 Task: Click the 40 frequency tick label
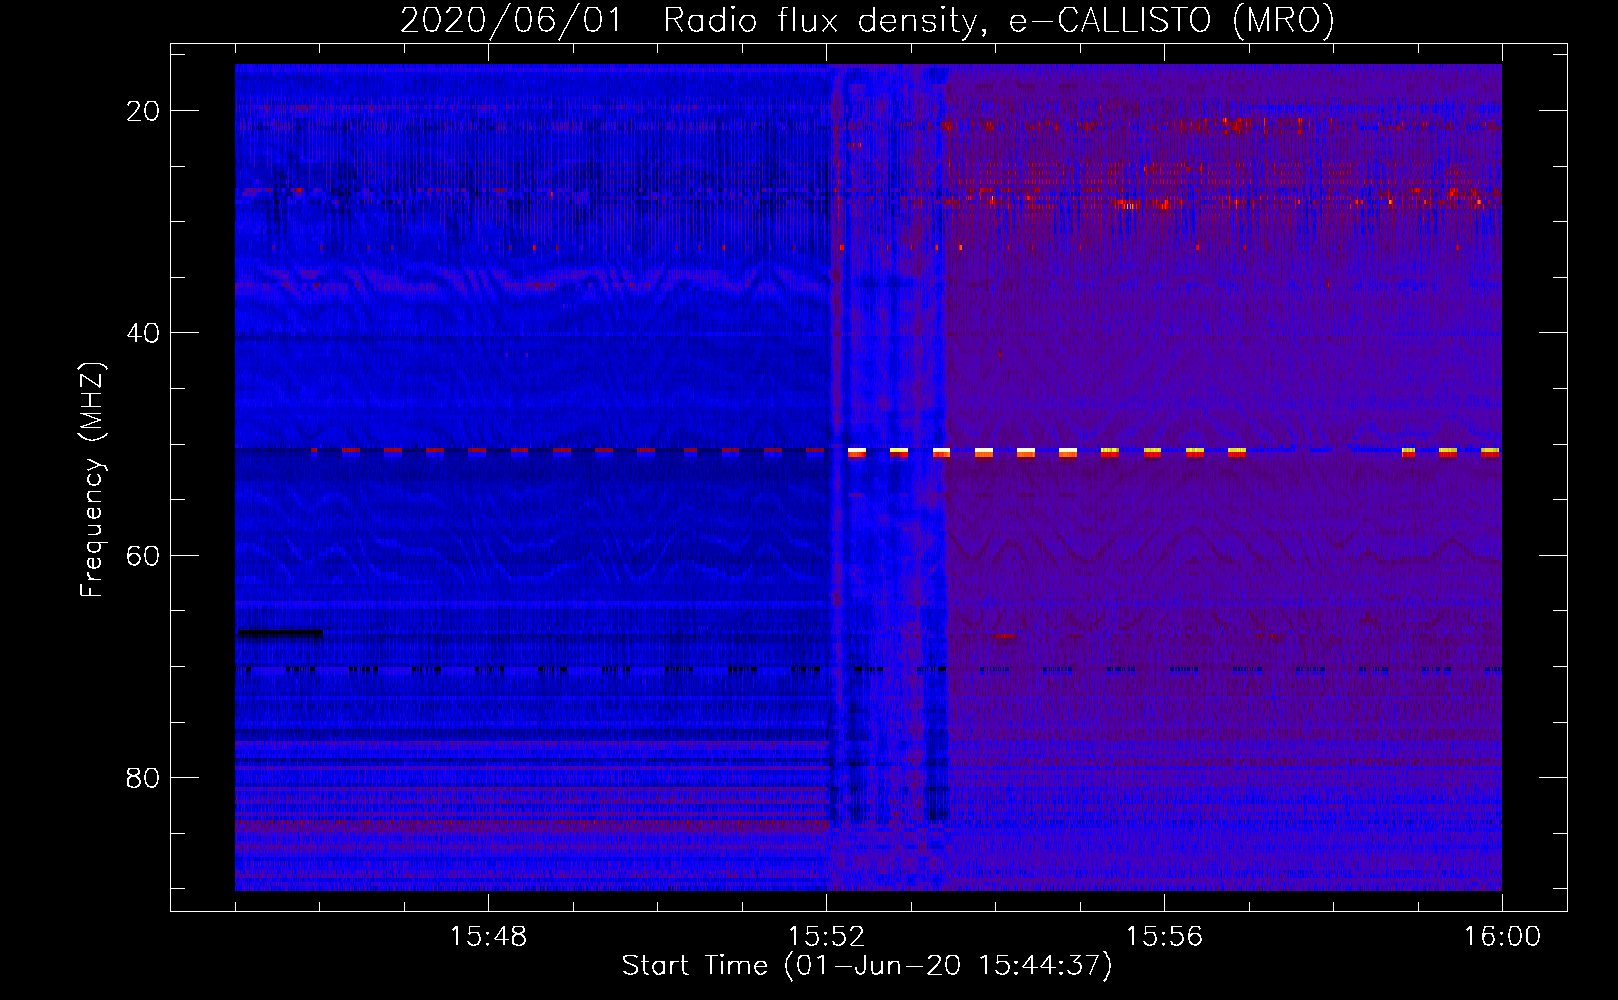[x=143, y=333]
